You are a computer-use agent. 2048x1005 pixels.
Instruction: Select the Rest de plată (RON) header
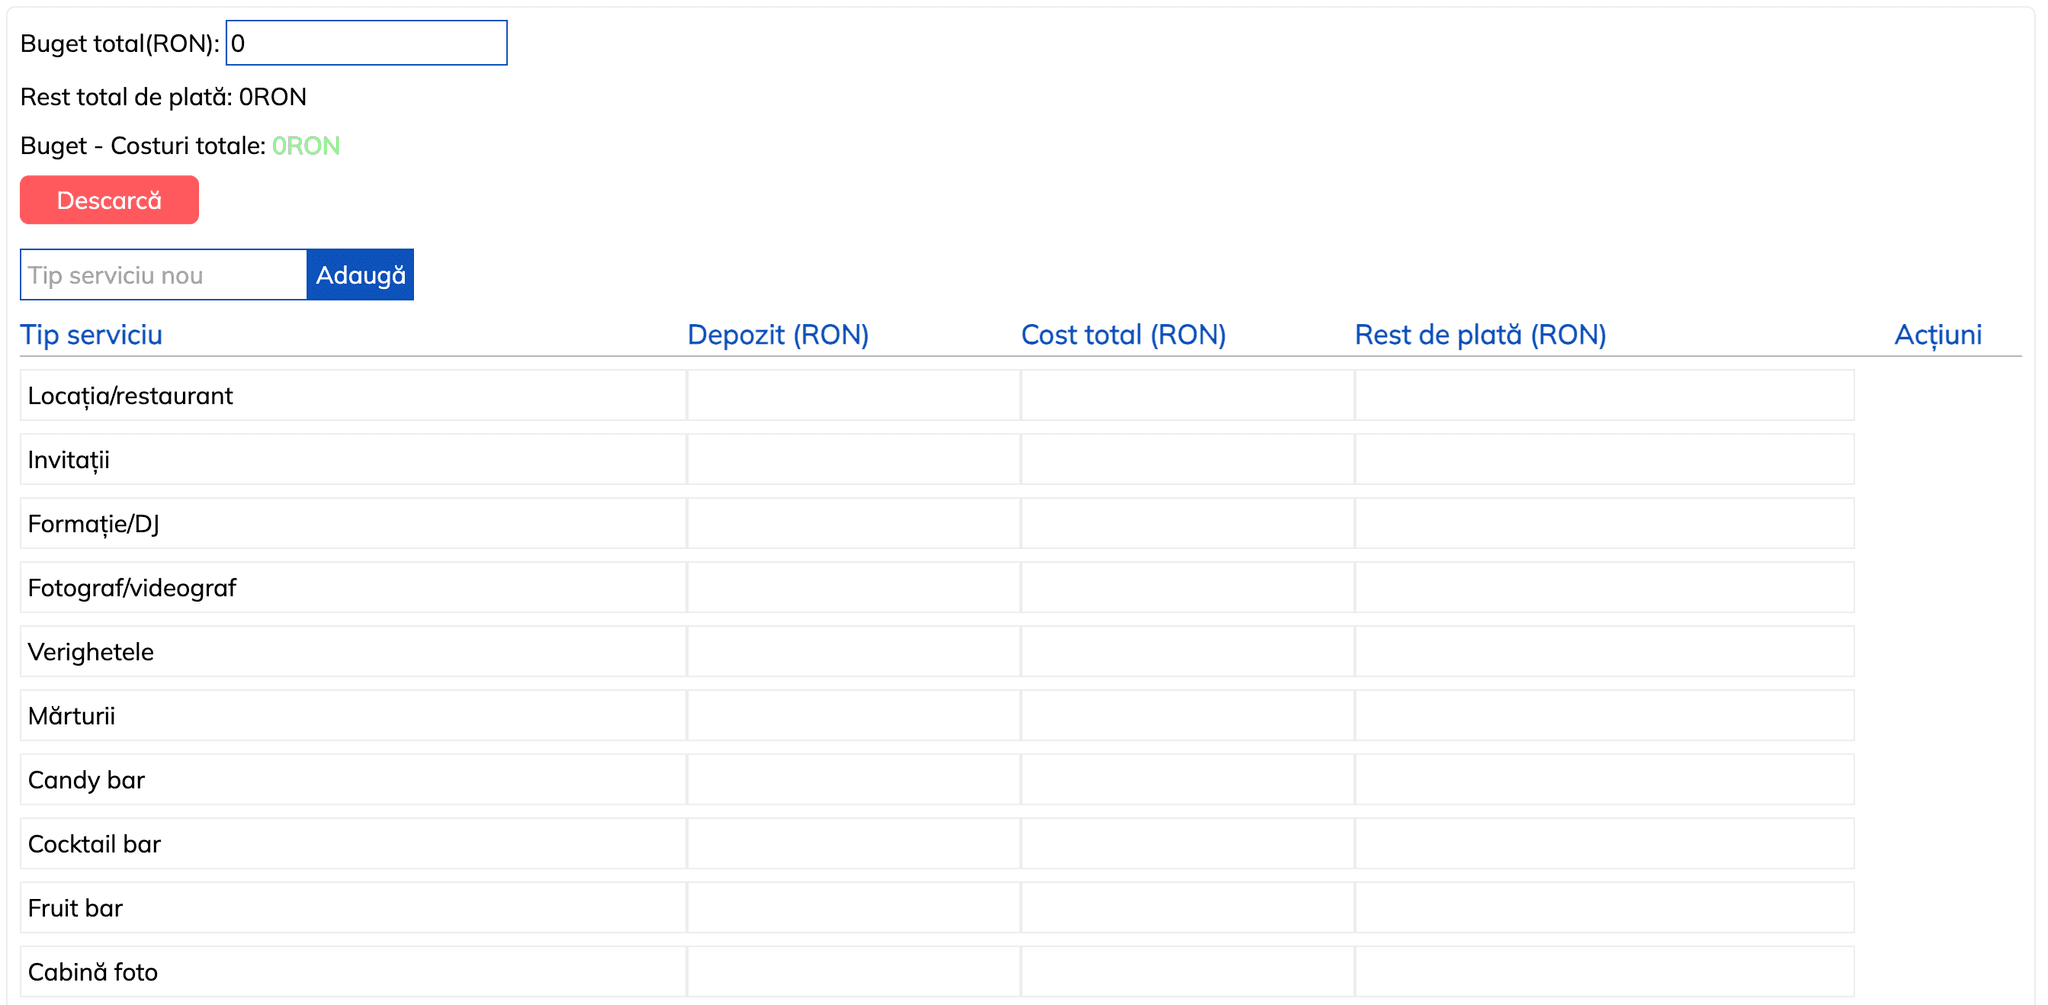tap(1479, 335)
